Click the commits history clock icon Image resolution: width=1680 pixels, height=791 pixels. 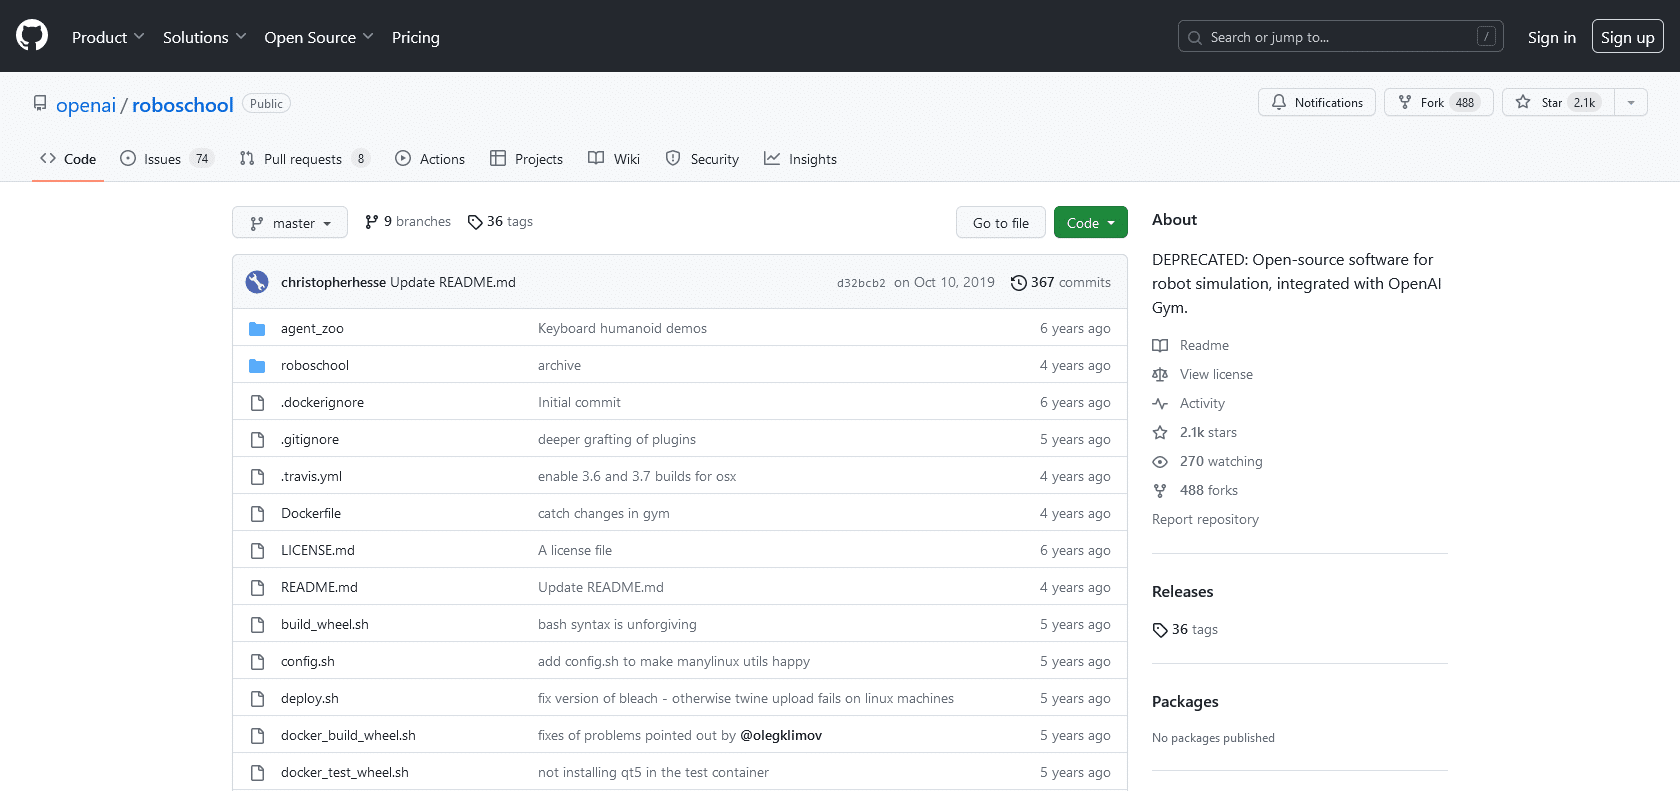pyautogui.click(x=1018, y=283)
